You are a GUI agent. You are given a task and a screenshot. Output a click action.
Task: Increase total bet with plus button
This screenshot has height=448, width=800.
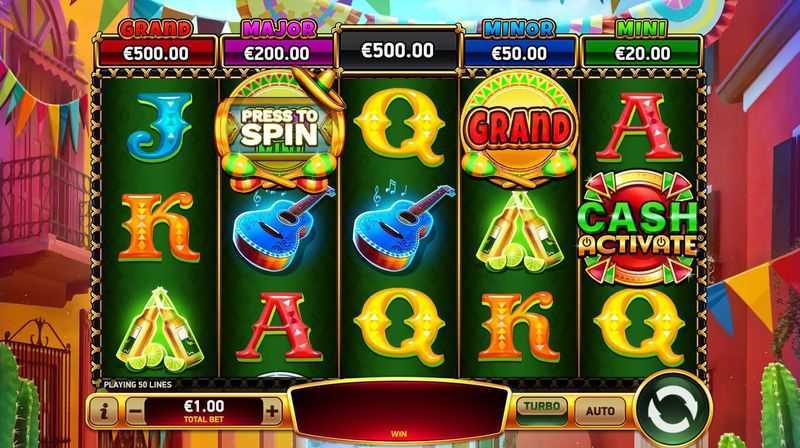point(272,411)
